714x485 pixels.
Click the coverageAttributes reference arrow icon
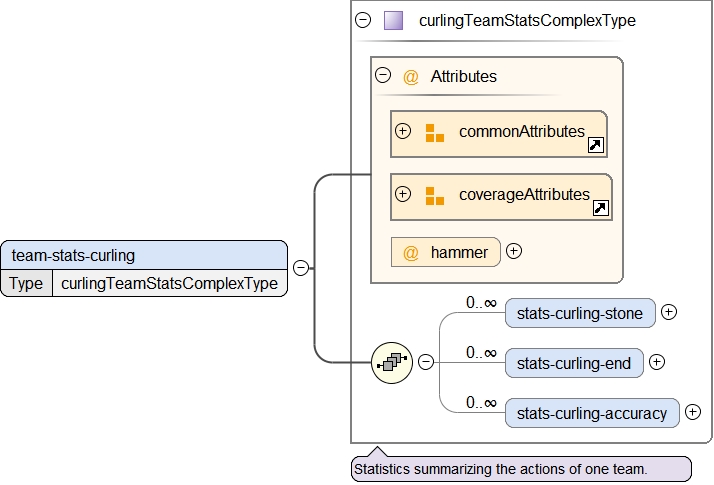[601, 208]
